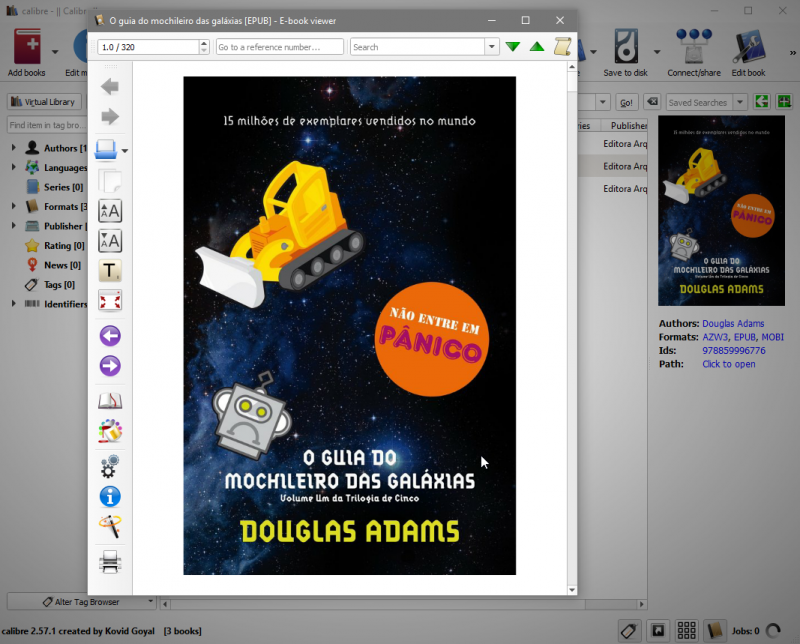The height and width of the screenshot is (644, 800).
Task: Focus the 'Go to a reference number' field
Action: (x=280, y=47)
